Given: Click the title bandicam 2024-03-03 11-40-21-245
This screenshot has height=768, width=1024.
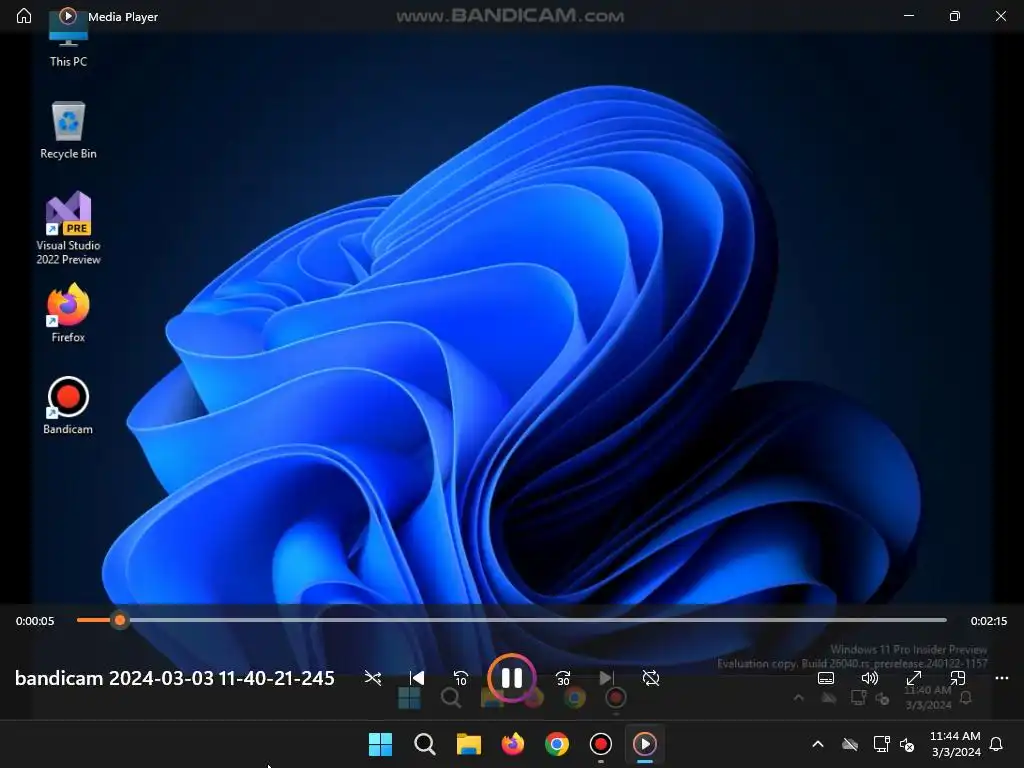Looking at the screenshot, I should tap(175, 679).
